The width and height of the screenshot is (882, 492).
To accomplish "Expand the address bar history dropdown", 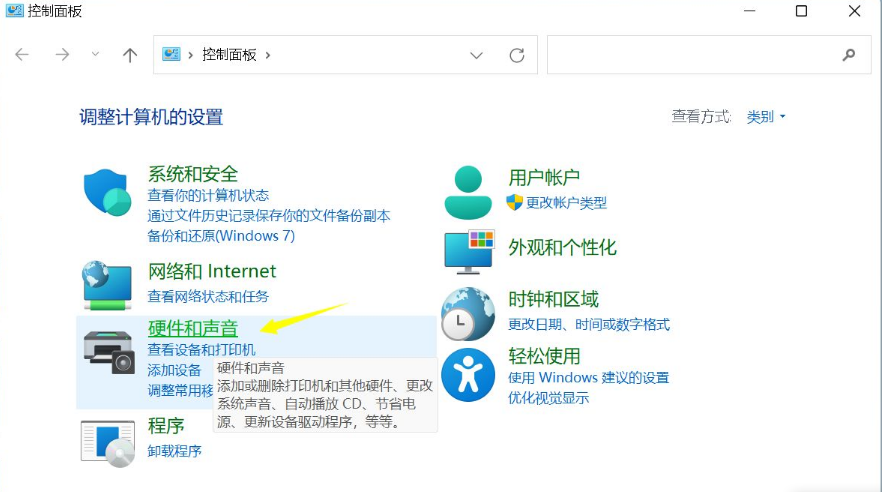I will [x=476, y=55].
